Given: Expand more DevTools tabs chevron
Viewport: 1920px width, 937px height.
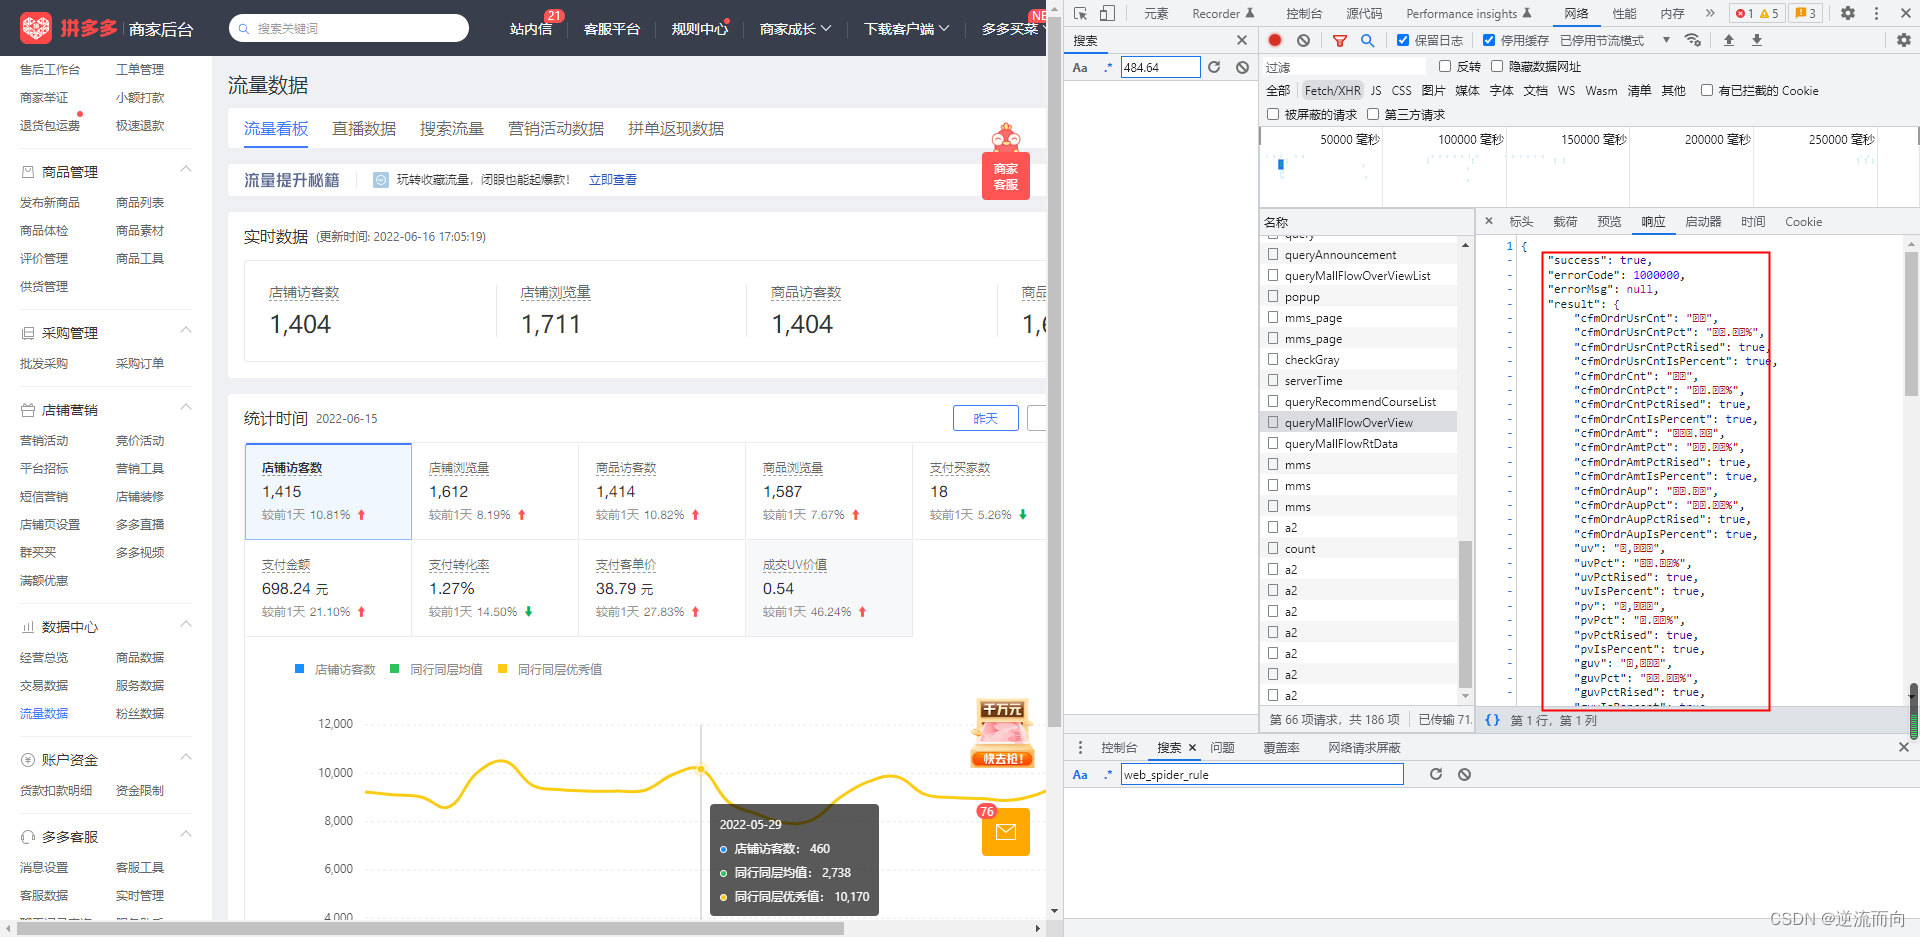Looking at the screenshot, I should (x=1710, y=13).
